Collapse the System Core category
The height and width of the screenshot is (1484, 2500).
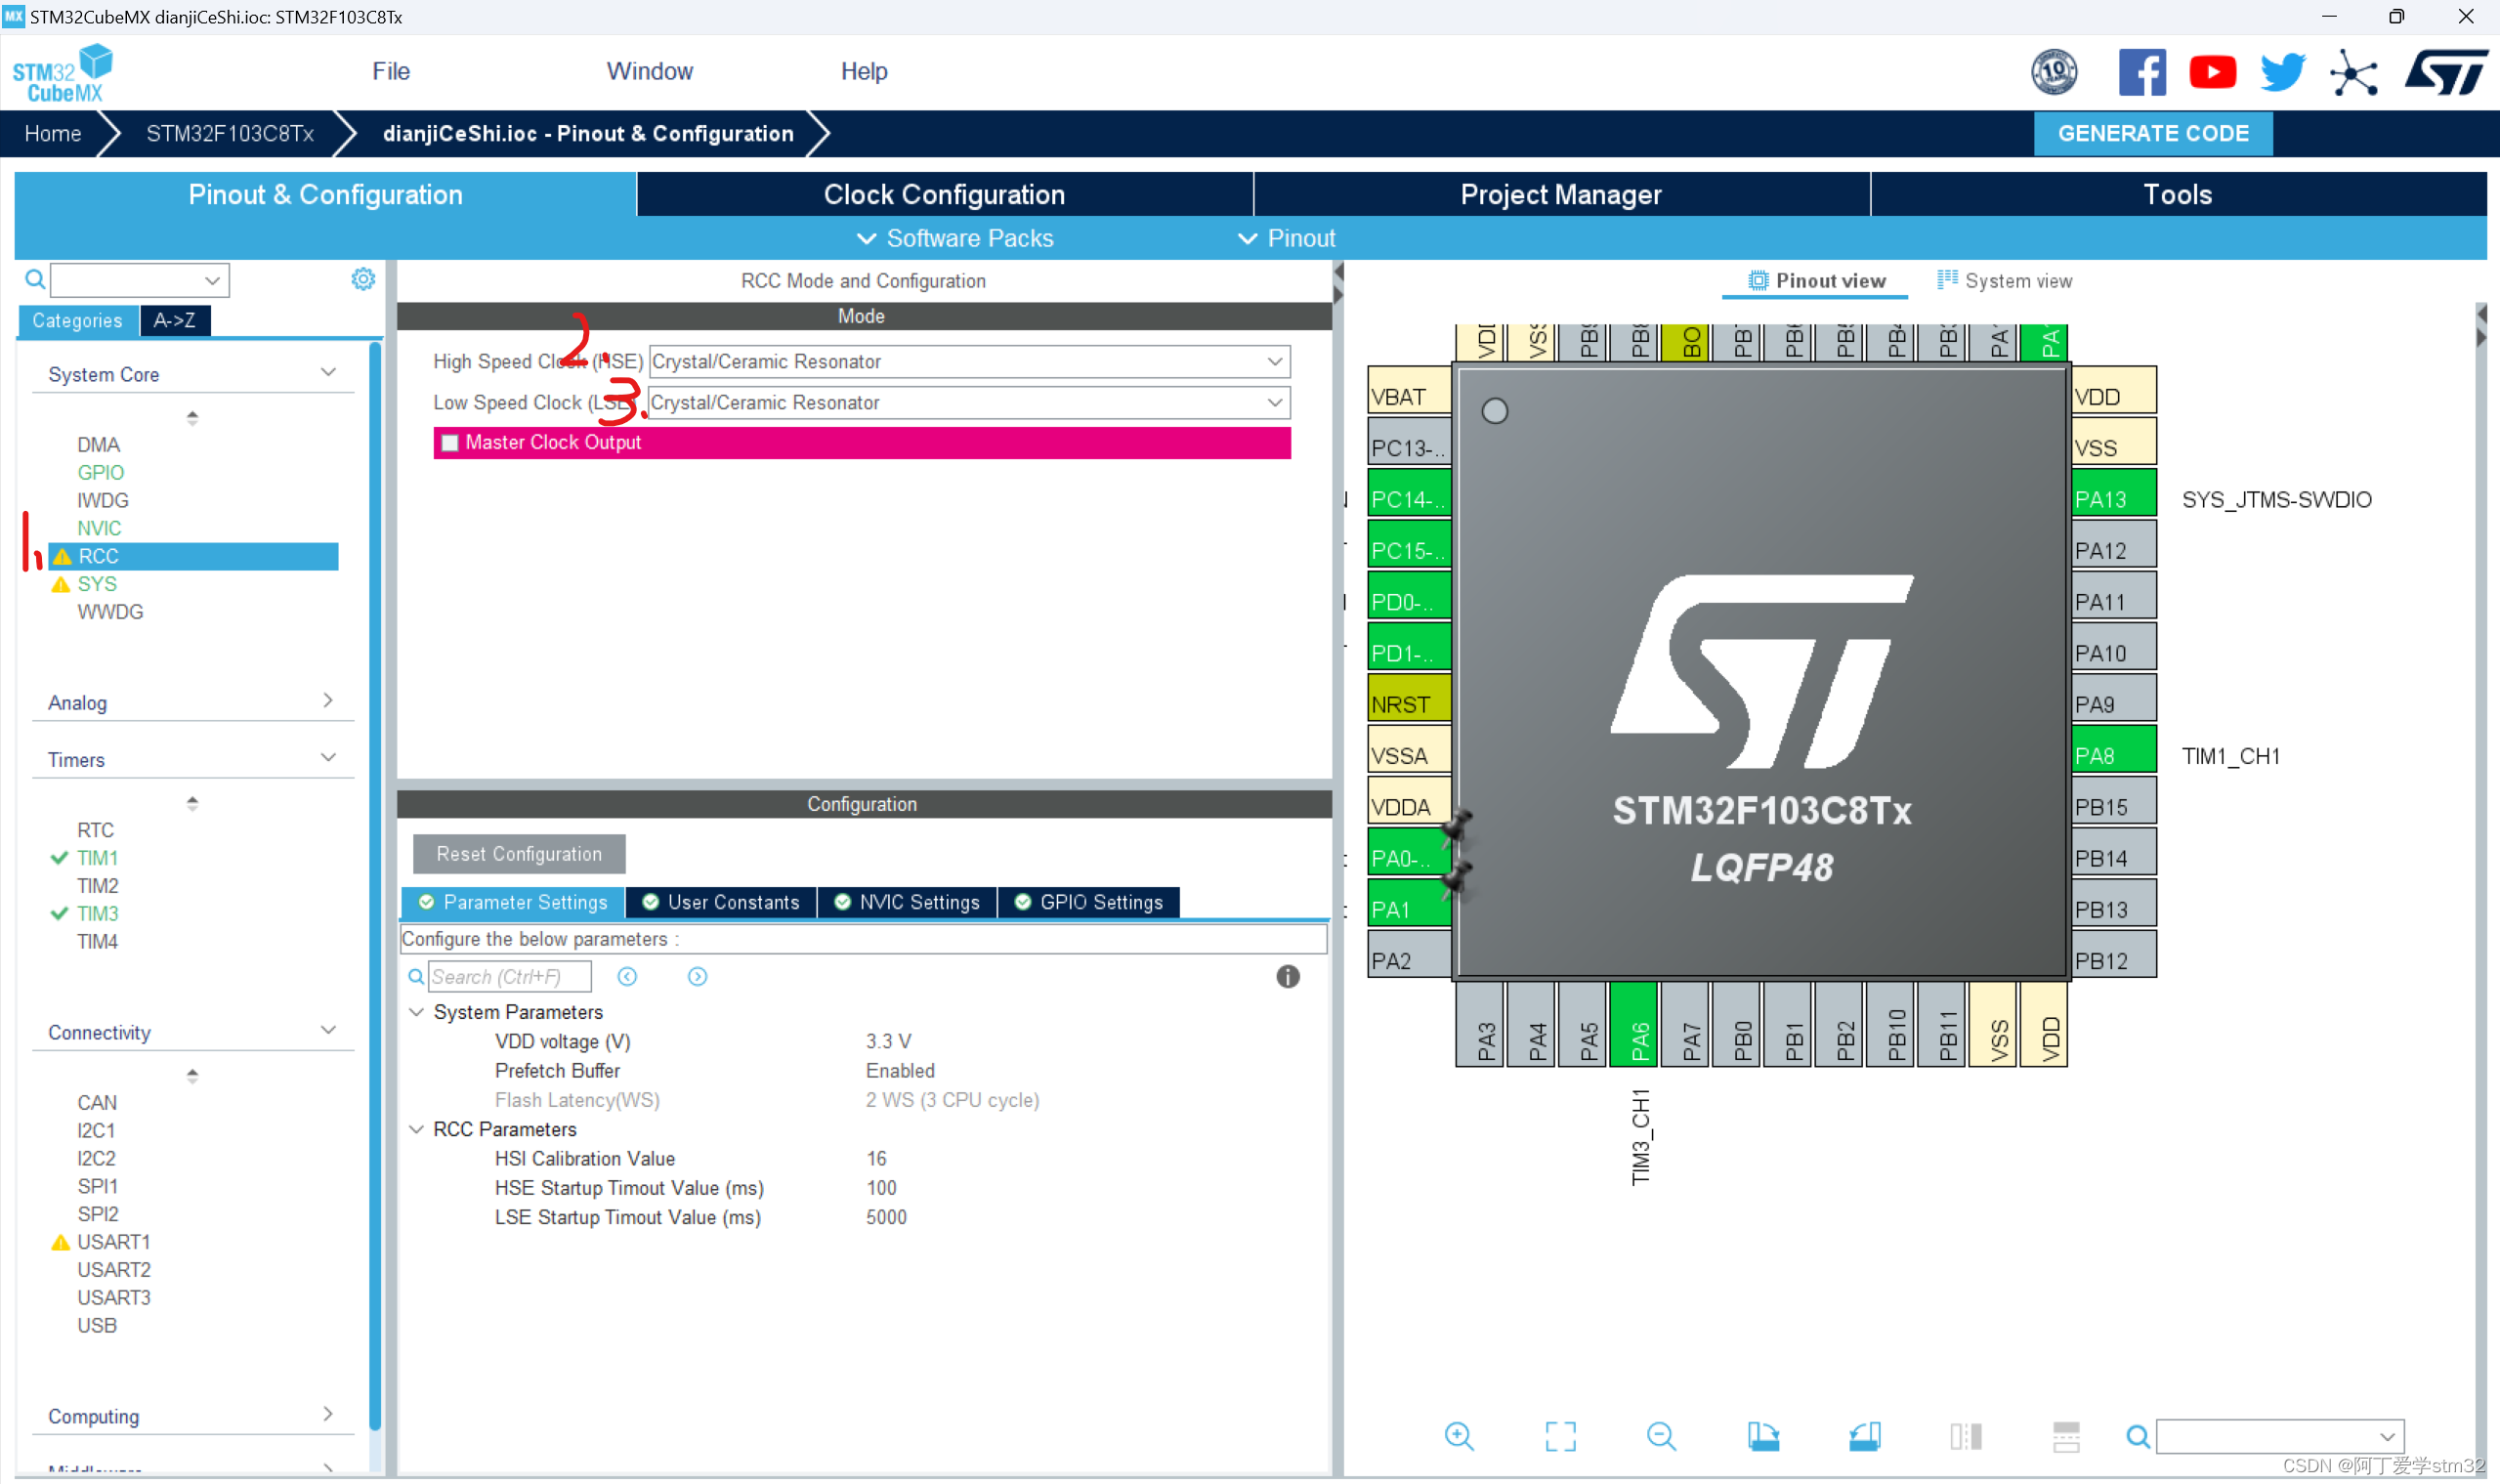328,371
